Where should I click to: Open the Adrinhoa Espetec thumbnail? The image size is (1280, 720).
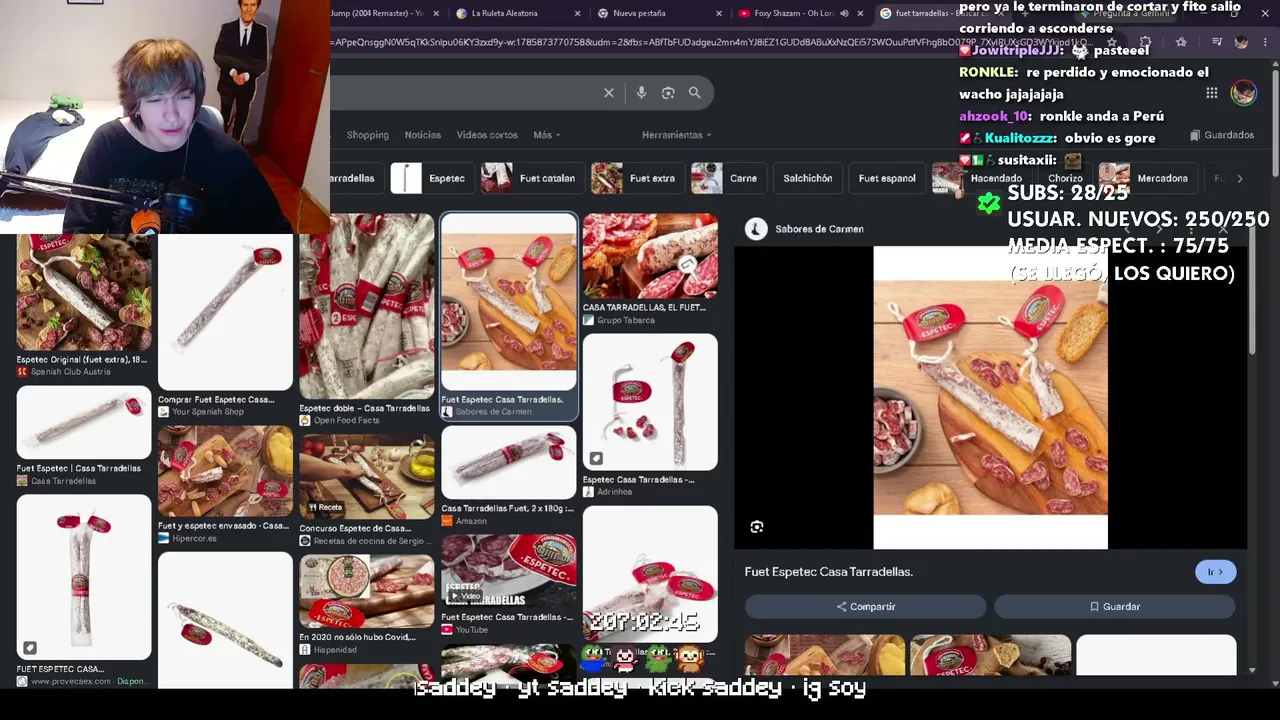coord(650,402)
